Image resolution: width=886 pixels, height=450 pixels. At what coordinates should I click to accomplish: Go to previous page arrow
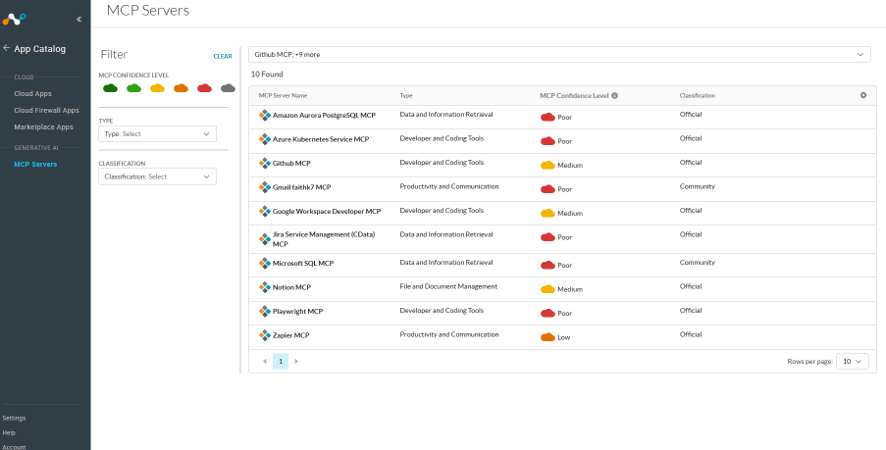pyautogui.click(x=265, y=361)
